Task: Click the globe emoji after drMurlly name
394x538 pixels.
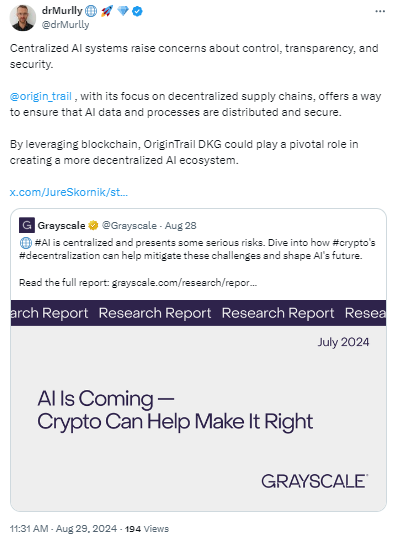Action: [91, 11]
